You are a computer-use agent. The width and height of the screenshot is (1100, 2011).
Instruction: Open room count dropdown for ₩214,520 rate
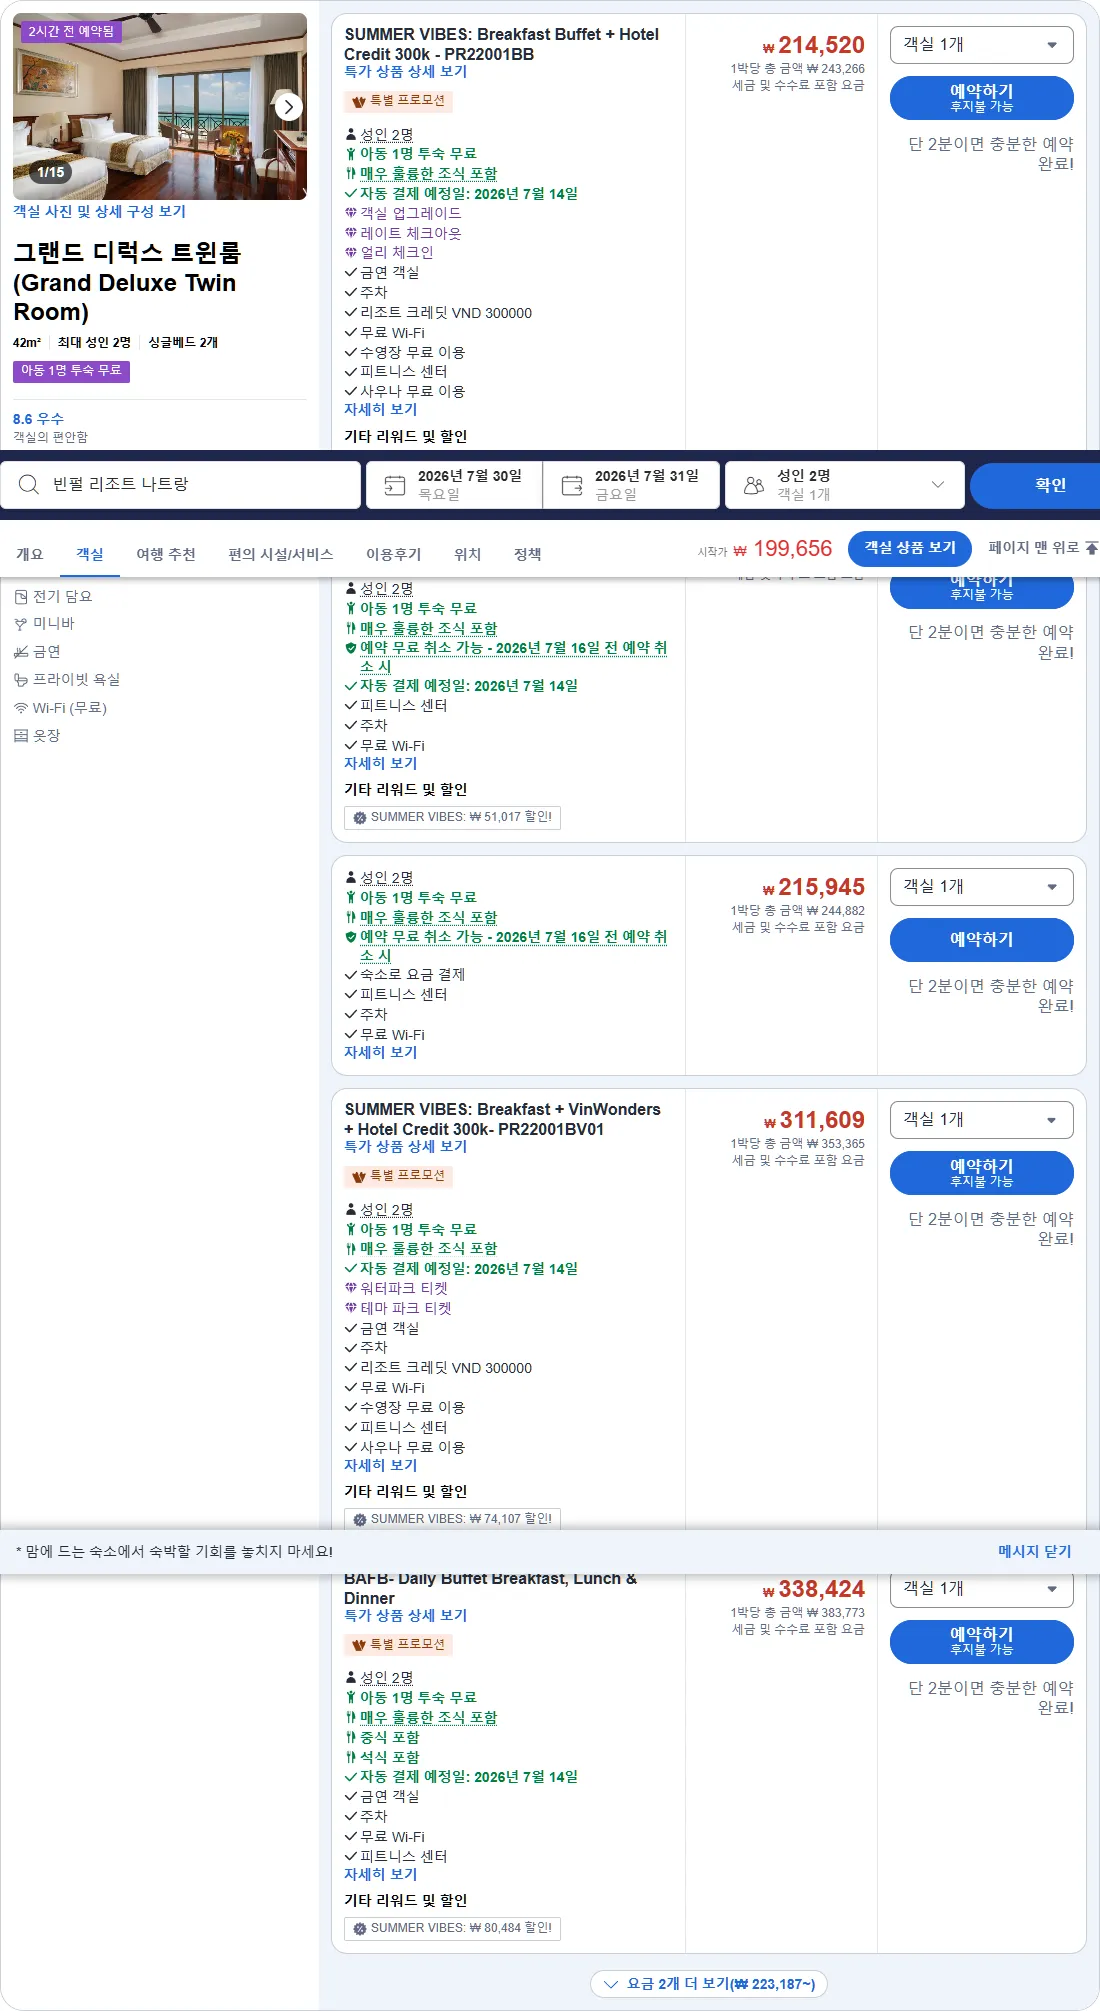tap(981, 45)
